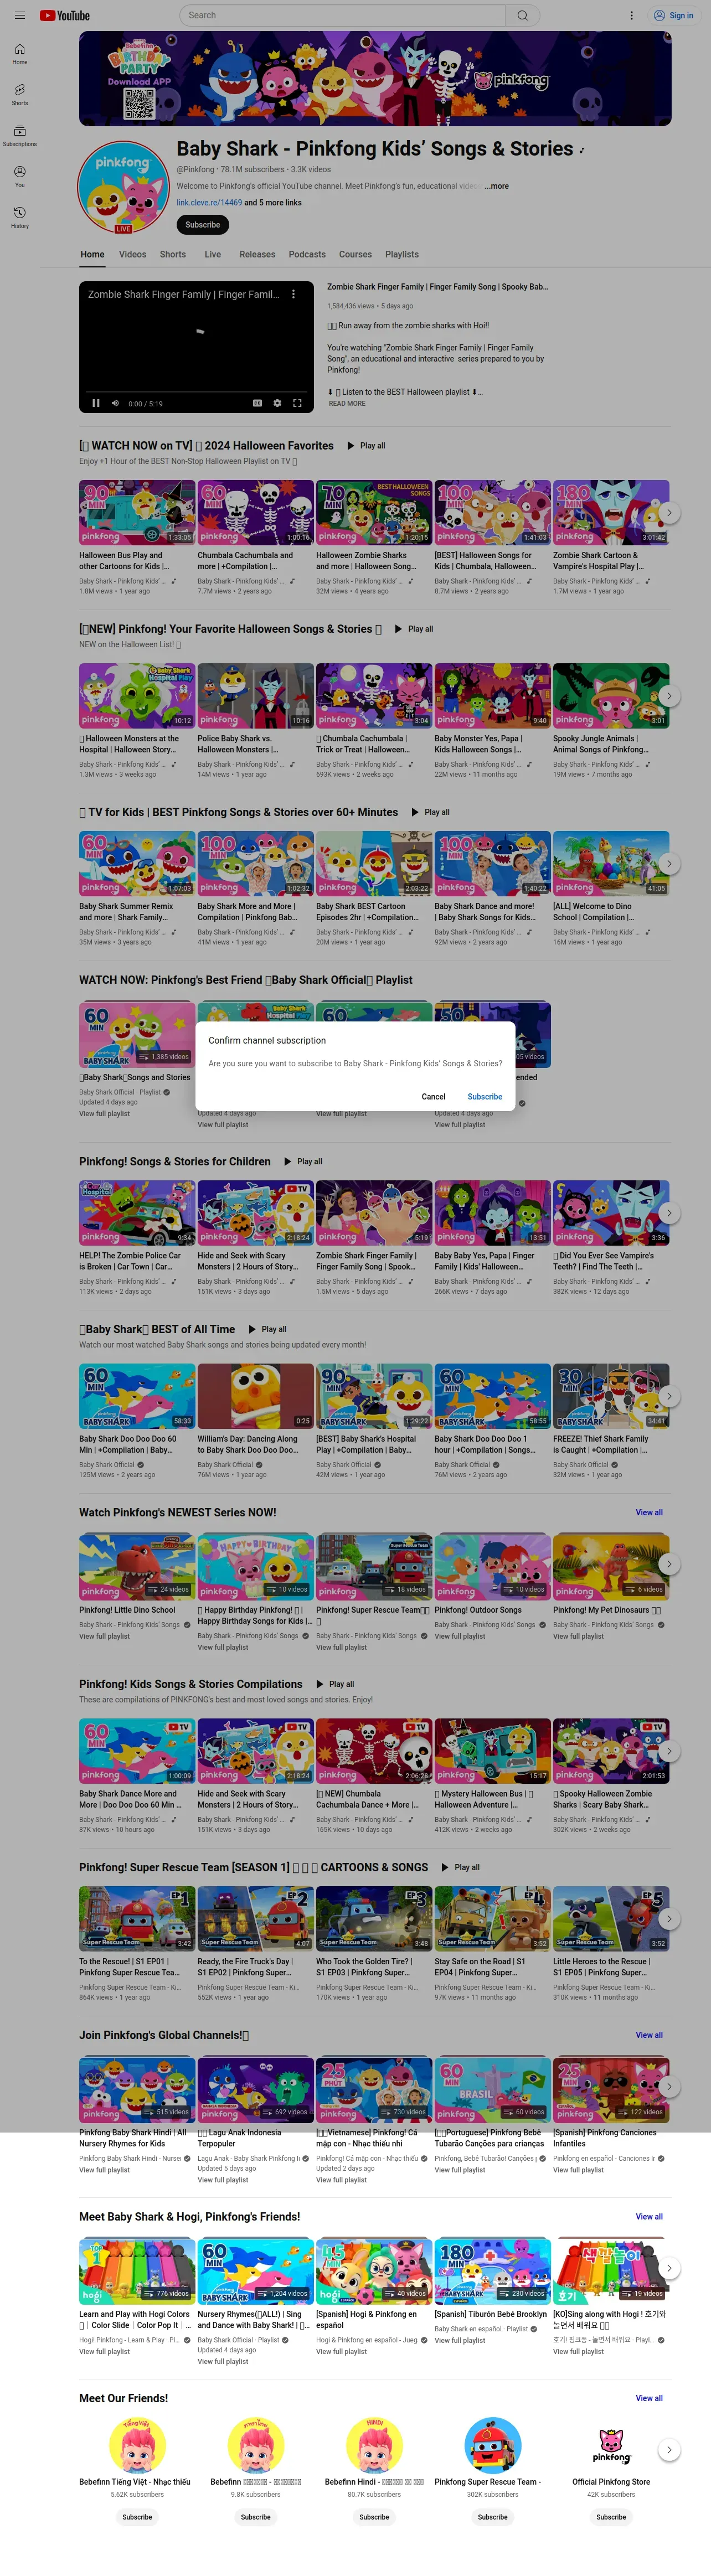Open the hamburger guide menu
This screenshot has width=711, height=2576.
19,15
